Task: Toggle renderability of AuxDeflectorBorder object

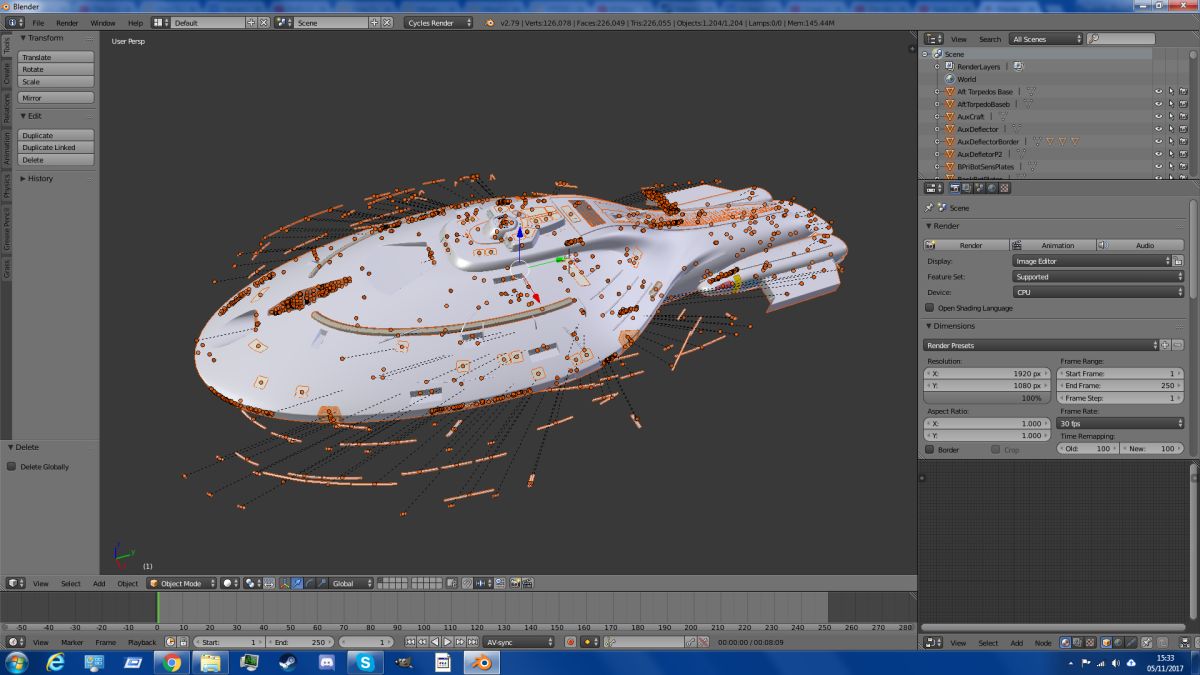Action: pos(1184,142)
